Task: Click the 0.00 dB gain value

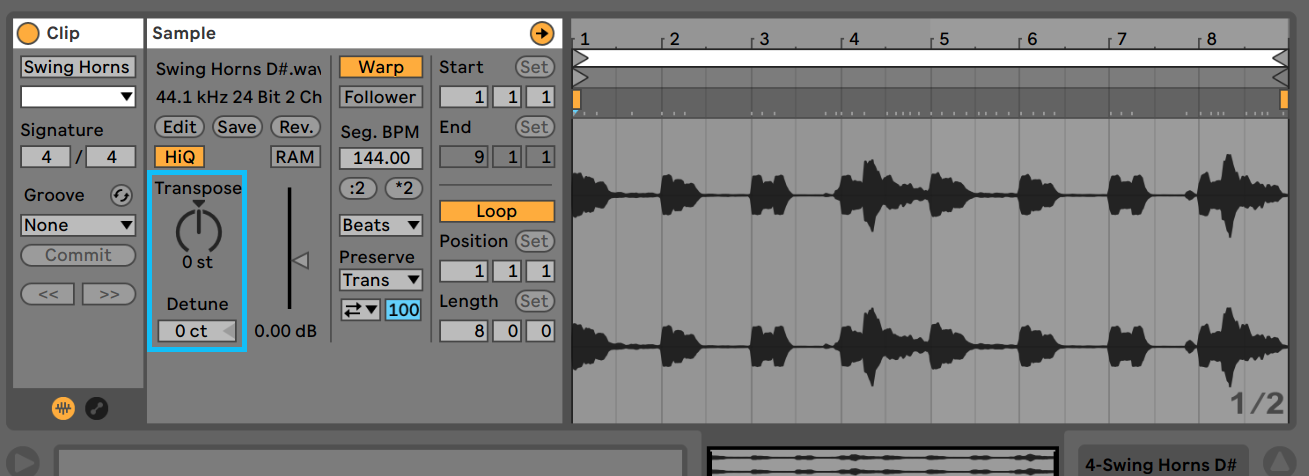Action: [x=285, y=331]
